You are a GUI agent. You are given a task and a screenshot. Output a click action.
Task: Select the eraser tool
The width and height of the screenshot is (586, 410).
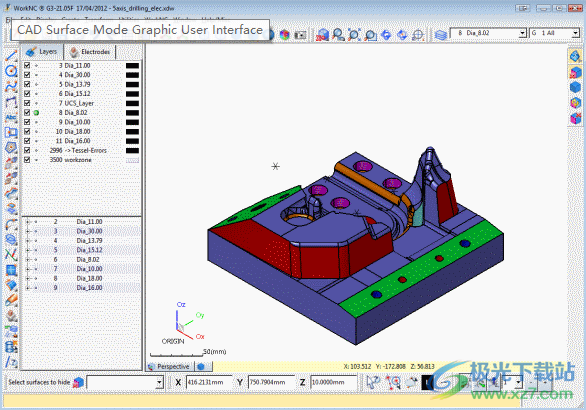pyautogui.click(x=11, y=300)
